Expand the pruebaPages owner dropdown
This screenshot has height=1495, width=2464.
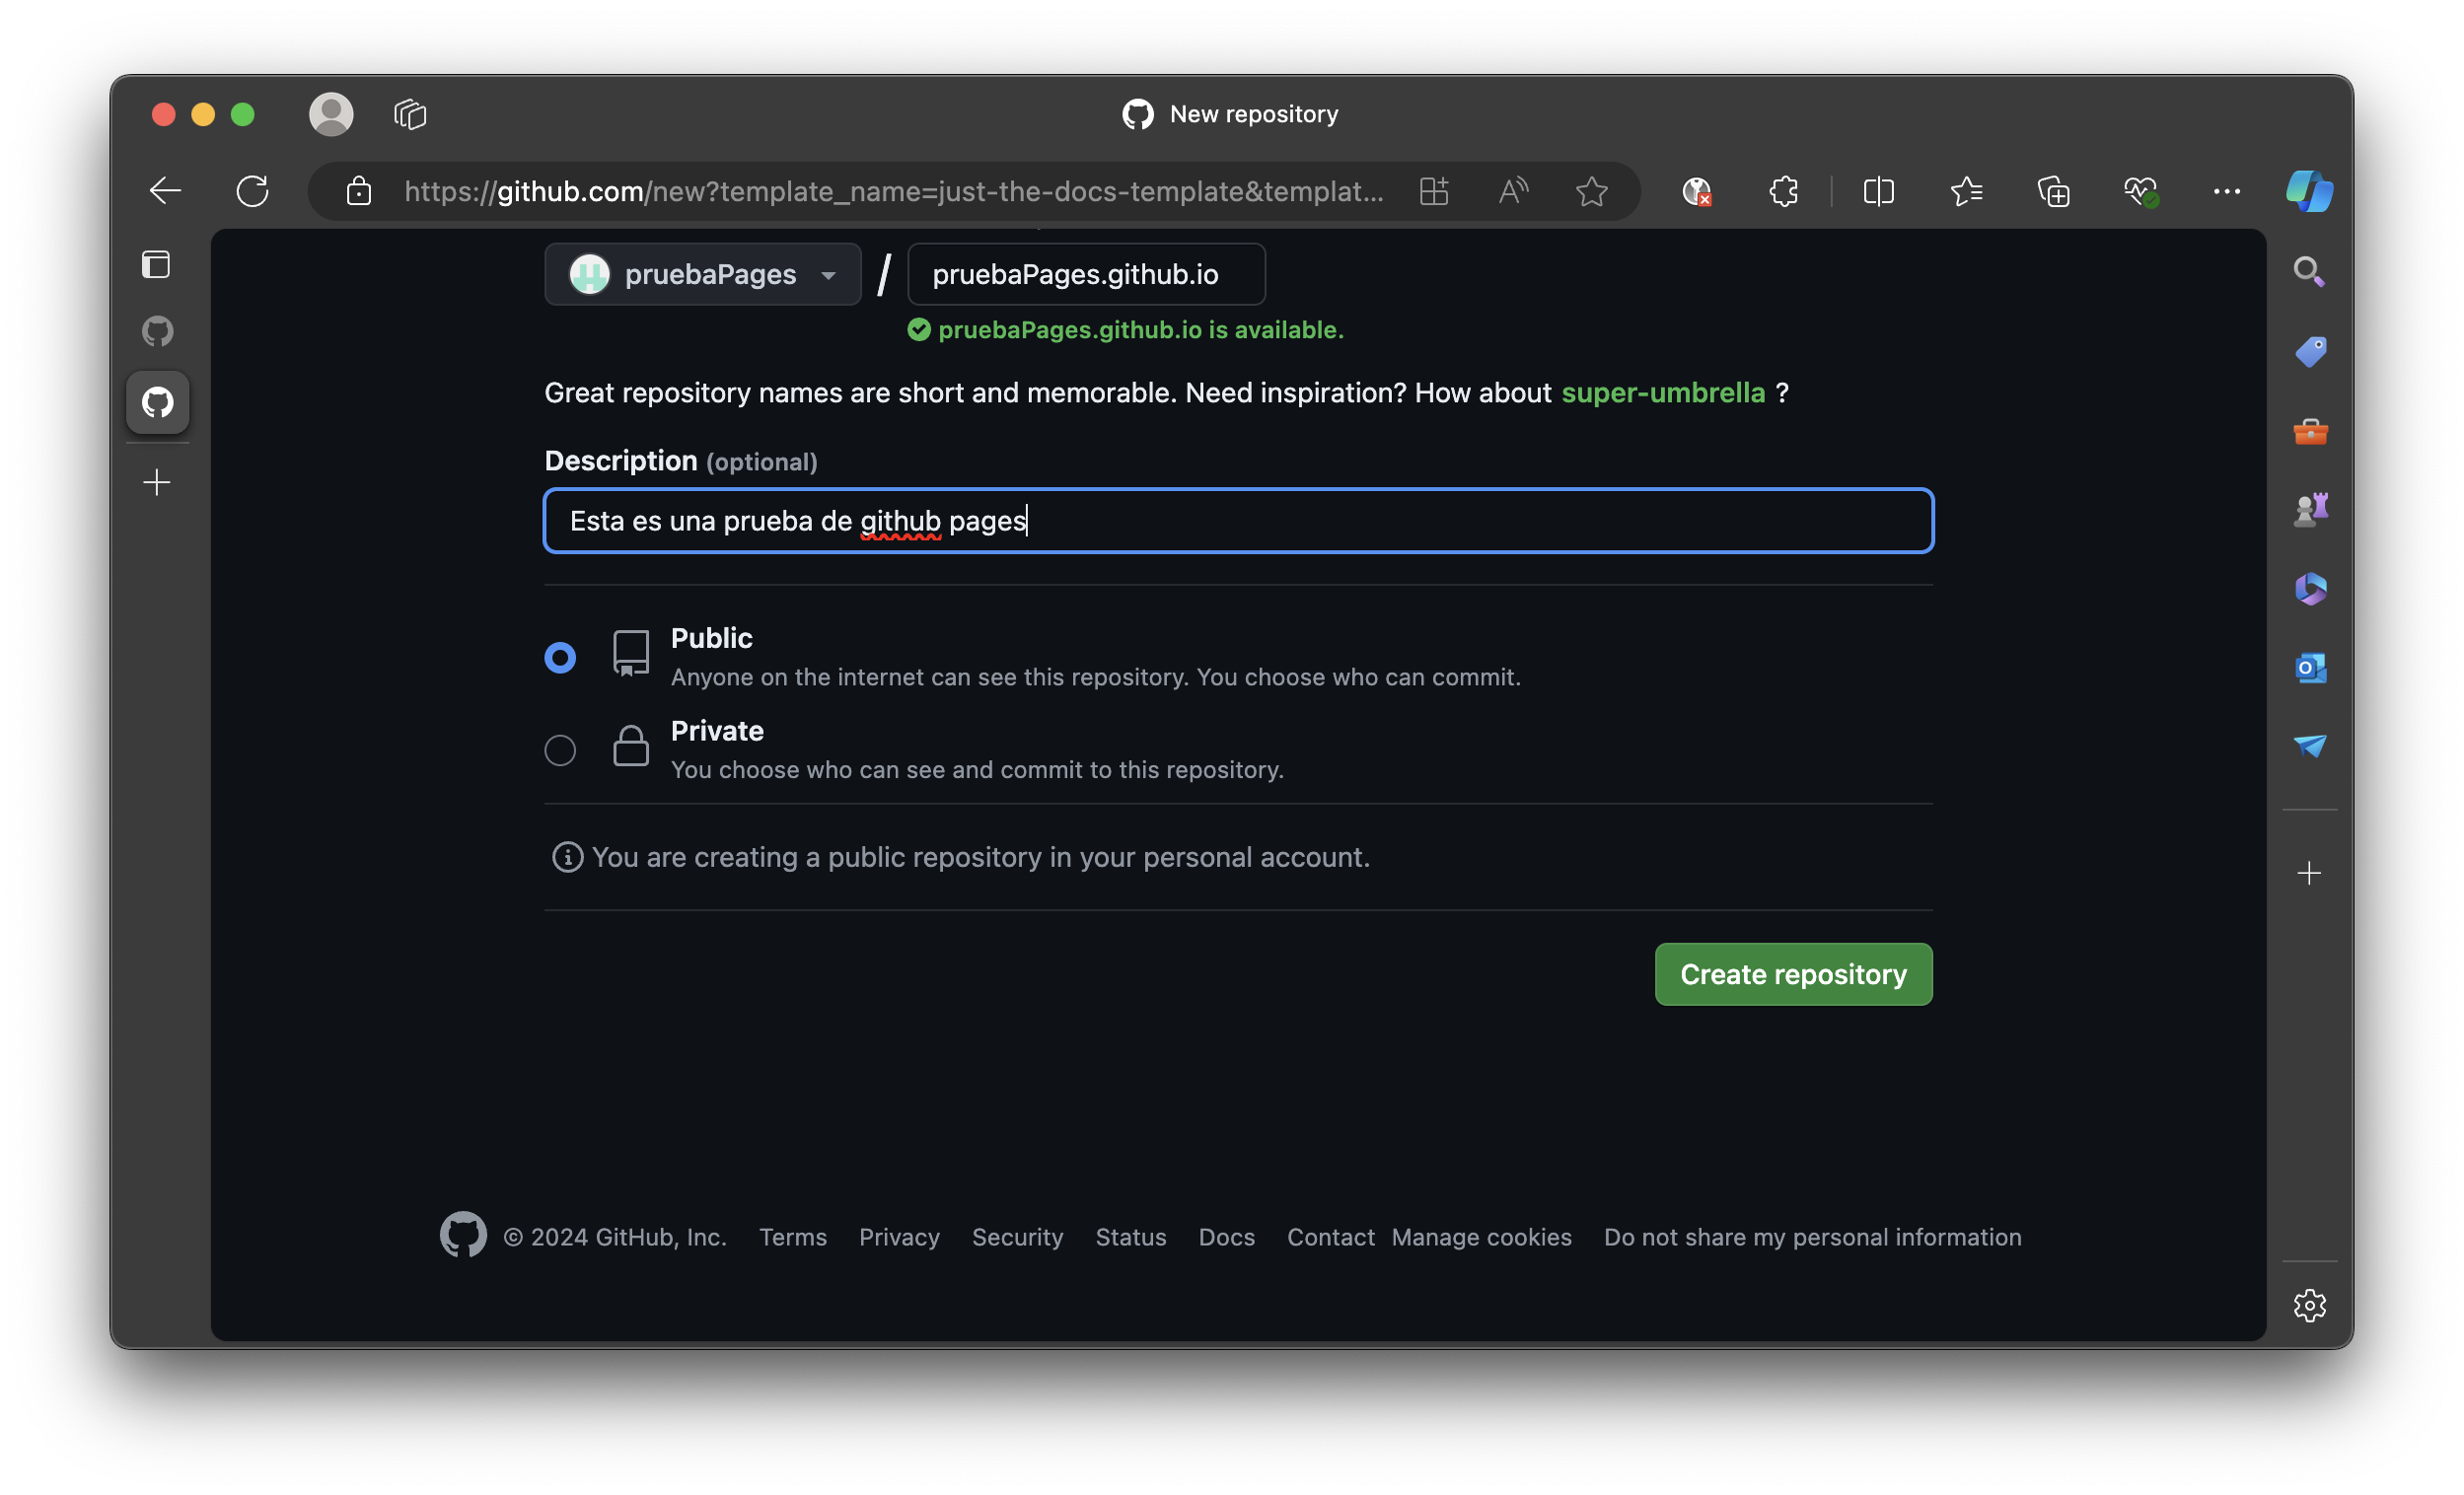point(702,273)
